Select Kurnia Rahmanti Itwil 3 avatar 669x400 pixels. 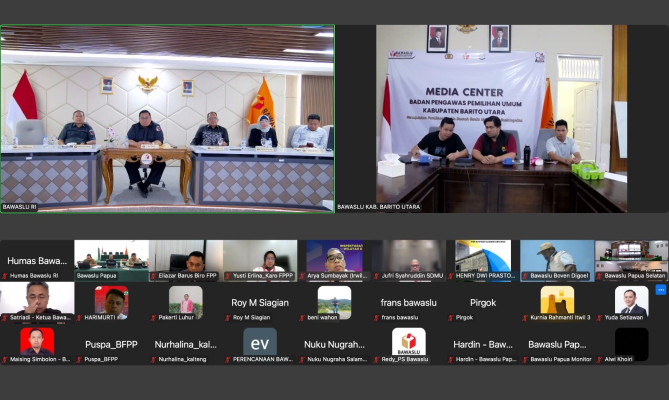pos(557,300)
